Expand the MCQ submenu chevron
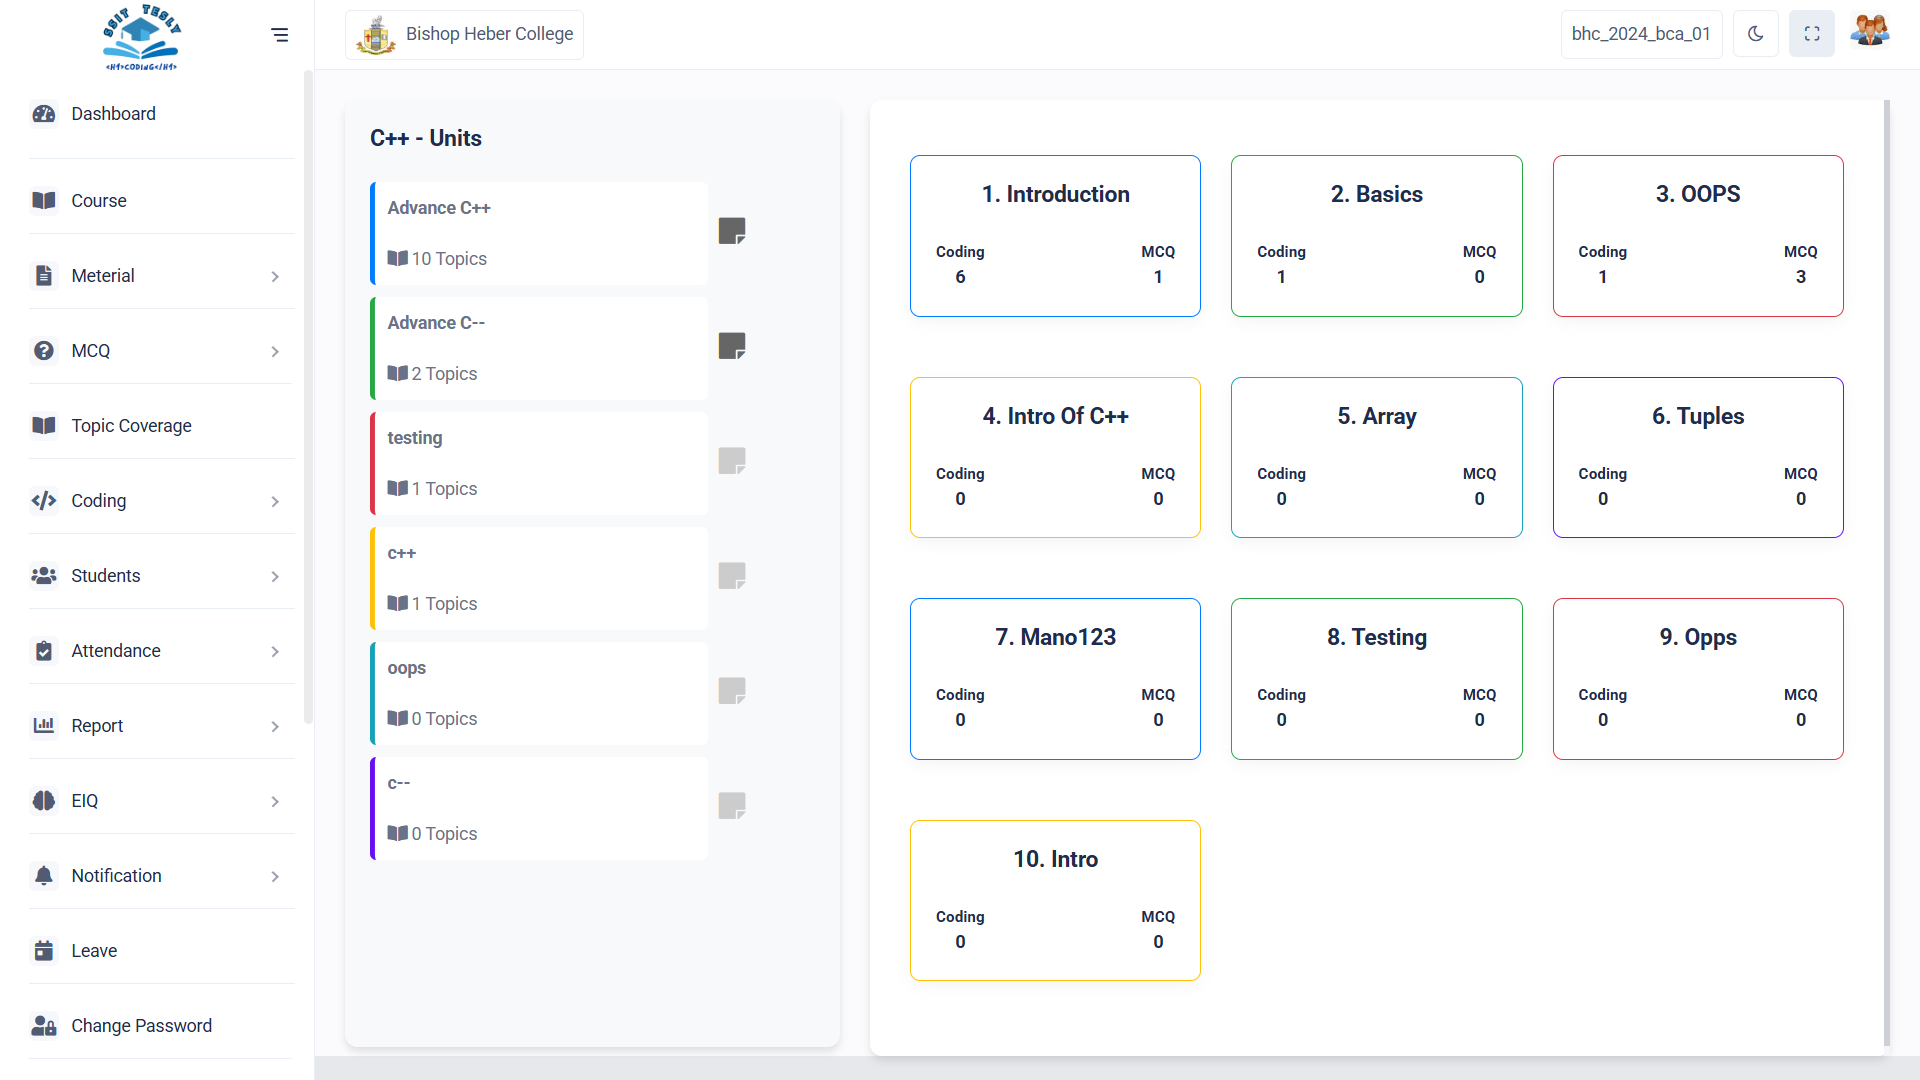The height and width of the screenshot is (1080, 1920). click(275, 352)
